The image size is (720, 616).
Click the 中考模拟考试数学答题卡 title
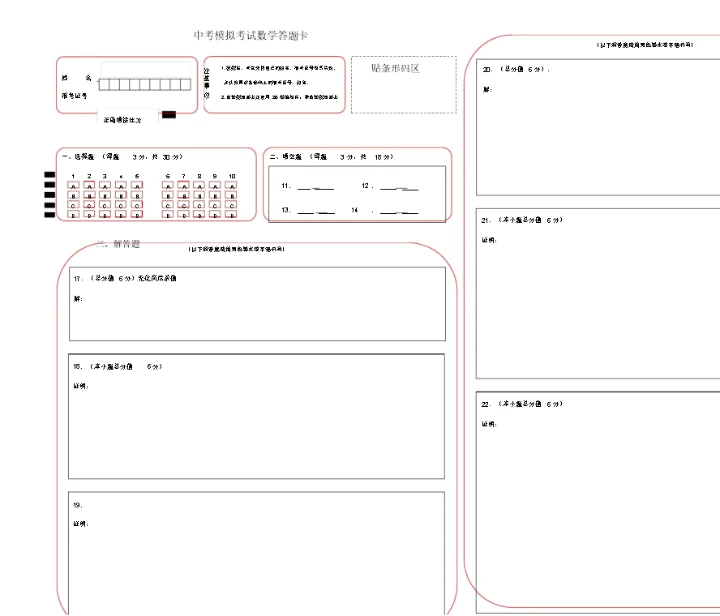point(251,35)
